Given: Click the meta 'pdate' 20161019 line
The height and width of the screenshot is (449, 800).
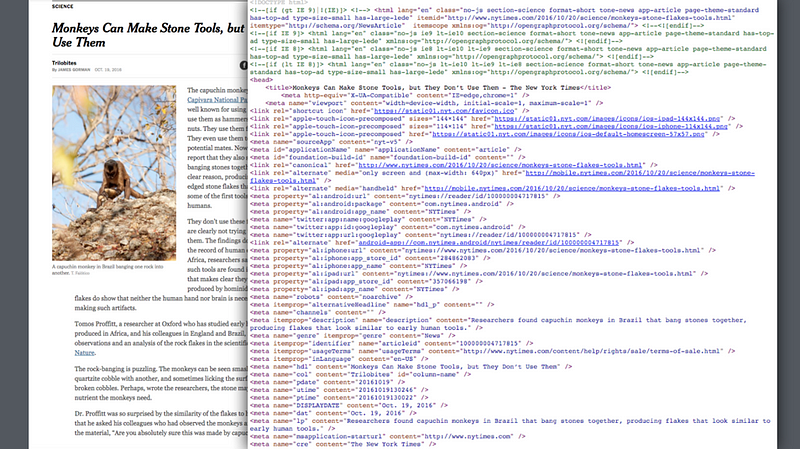Looking at the screenshot, I should click(x=327, y=382).
